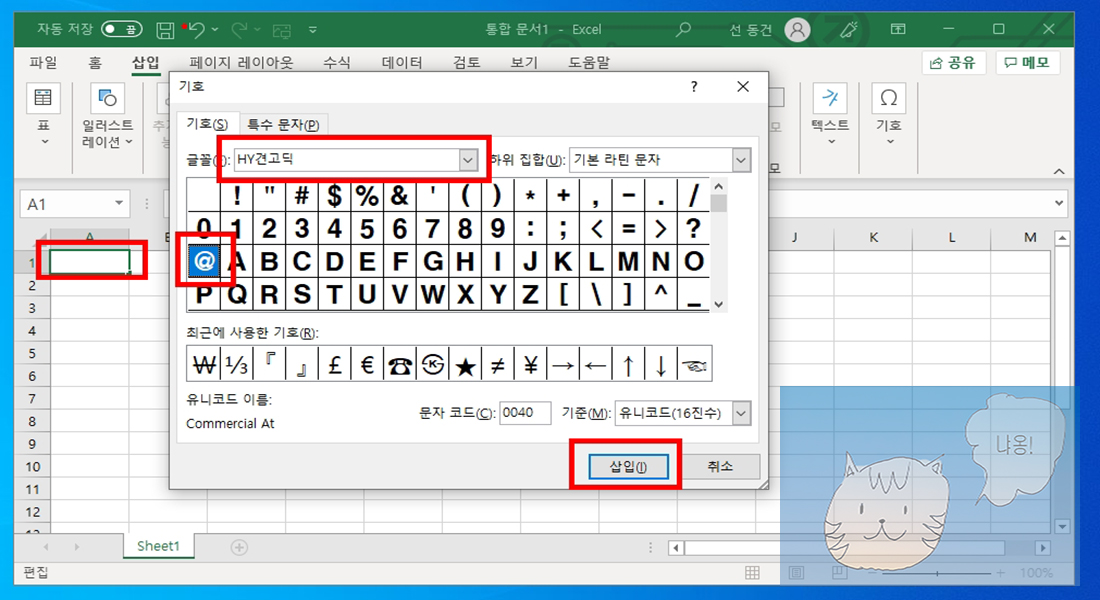The height and width of the screenshot is (600, 1100).
Task: Select the 기호(S) dialog tab
Action: coord(207,124)
